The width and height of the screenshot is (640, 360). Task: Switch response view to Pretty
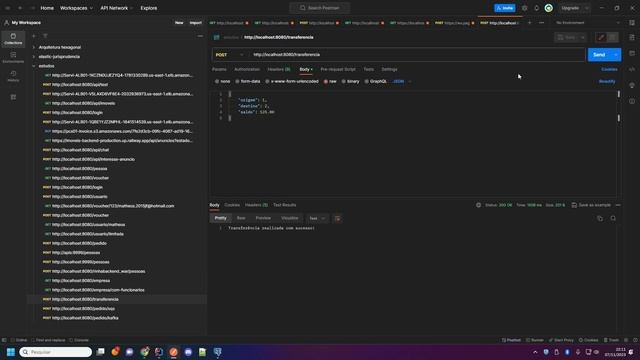(220, 218)
